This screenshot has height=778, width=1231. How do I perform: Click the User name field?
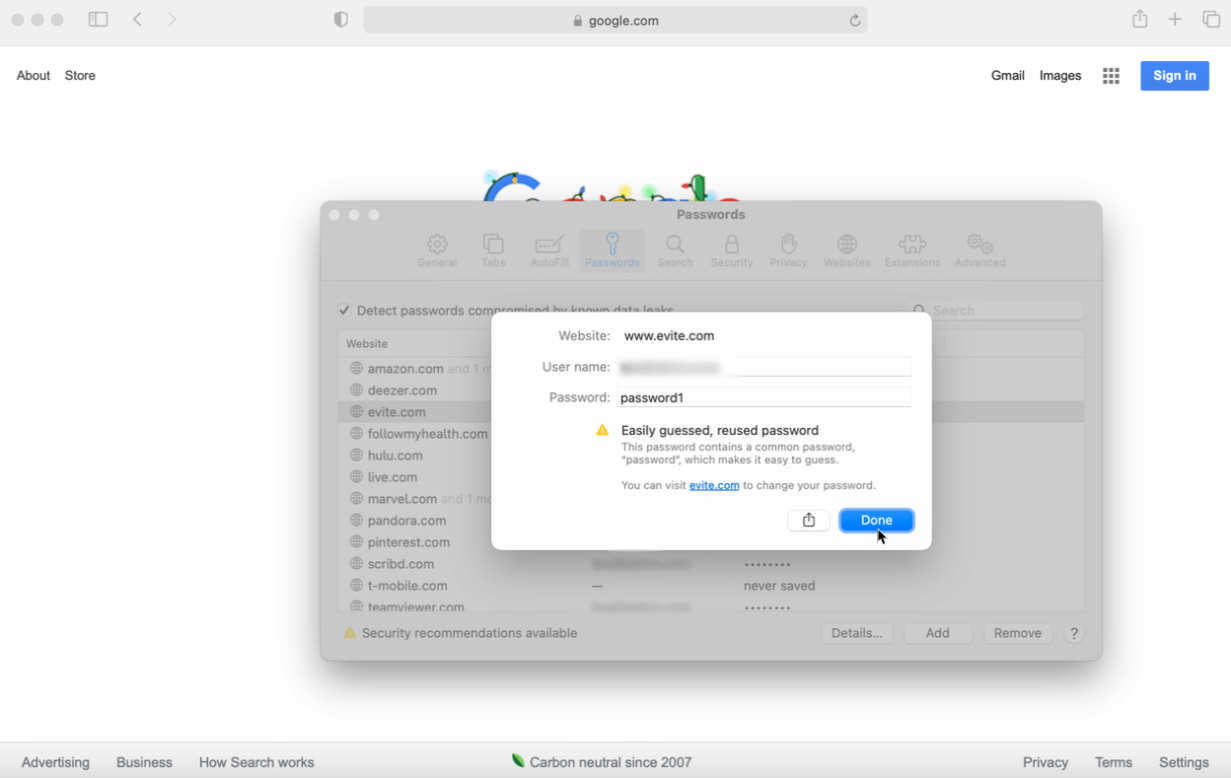tap(764, 367)
